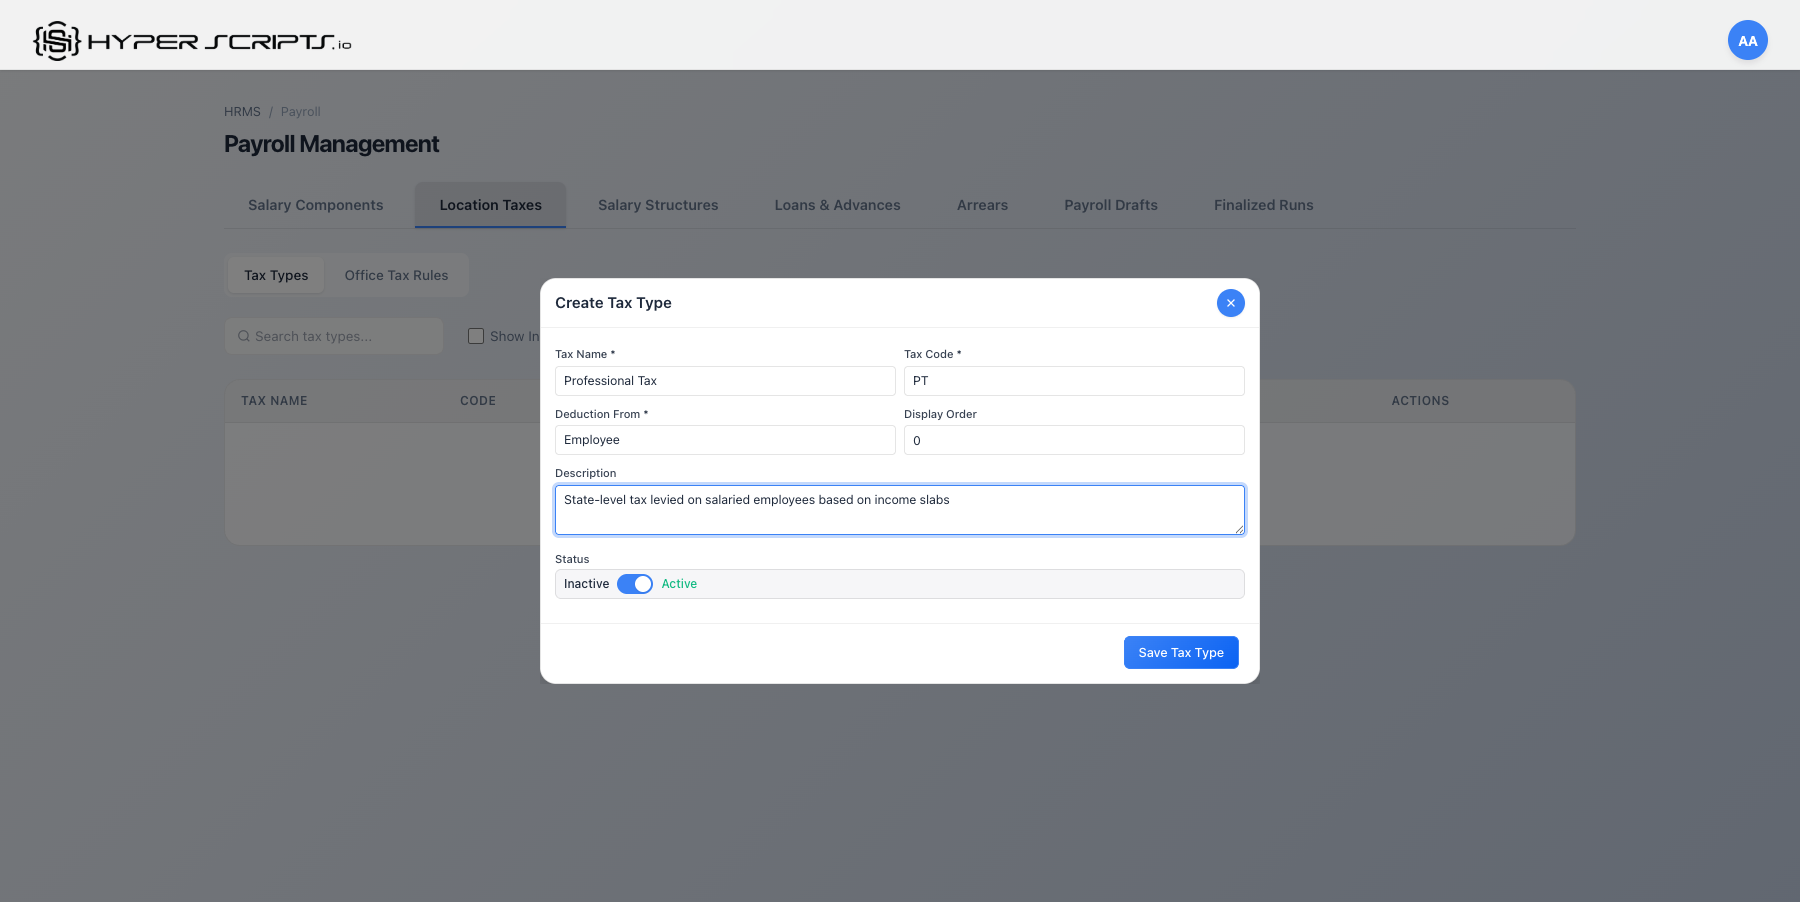Toggle the Status switch to Inactive

coord(634,583)
